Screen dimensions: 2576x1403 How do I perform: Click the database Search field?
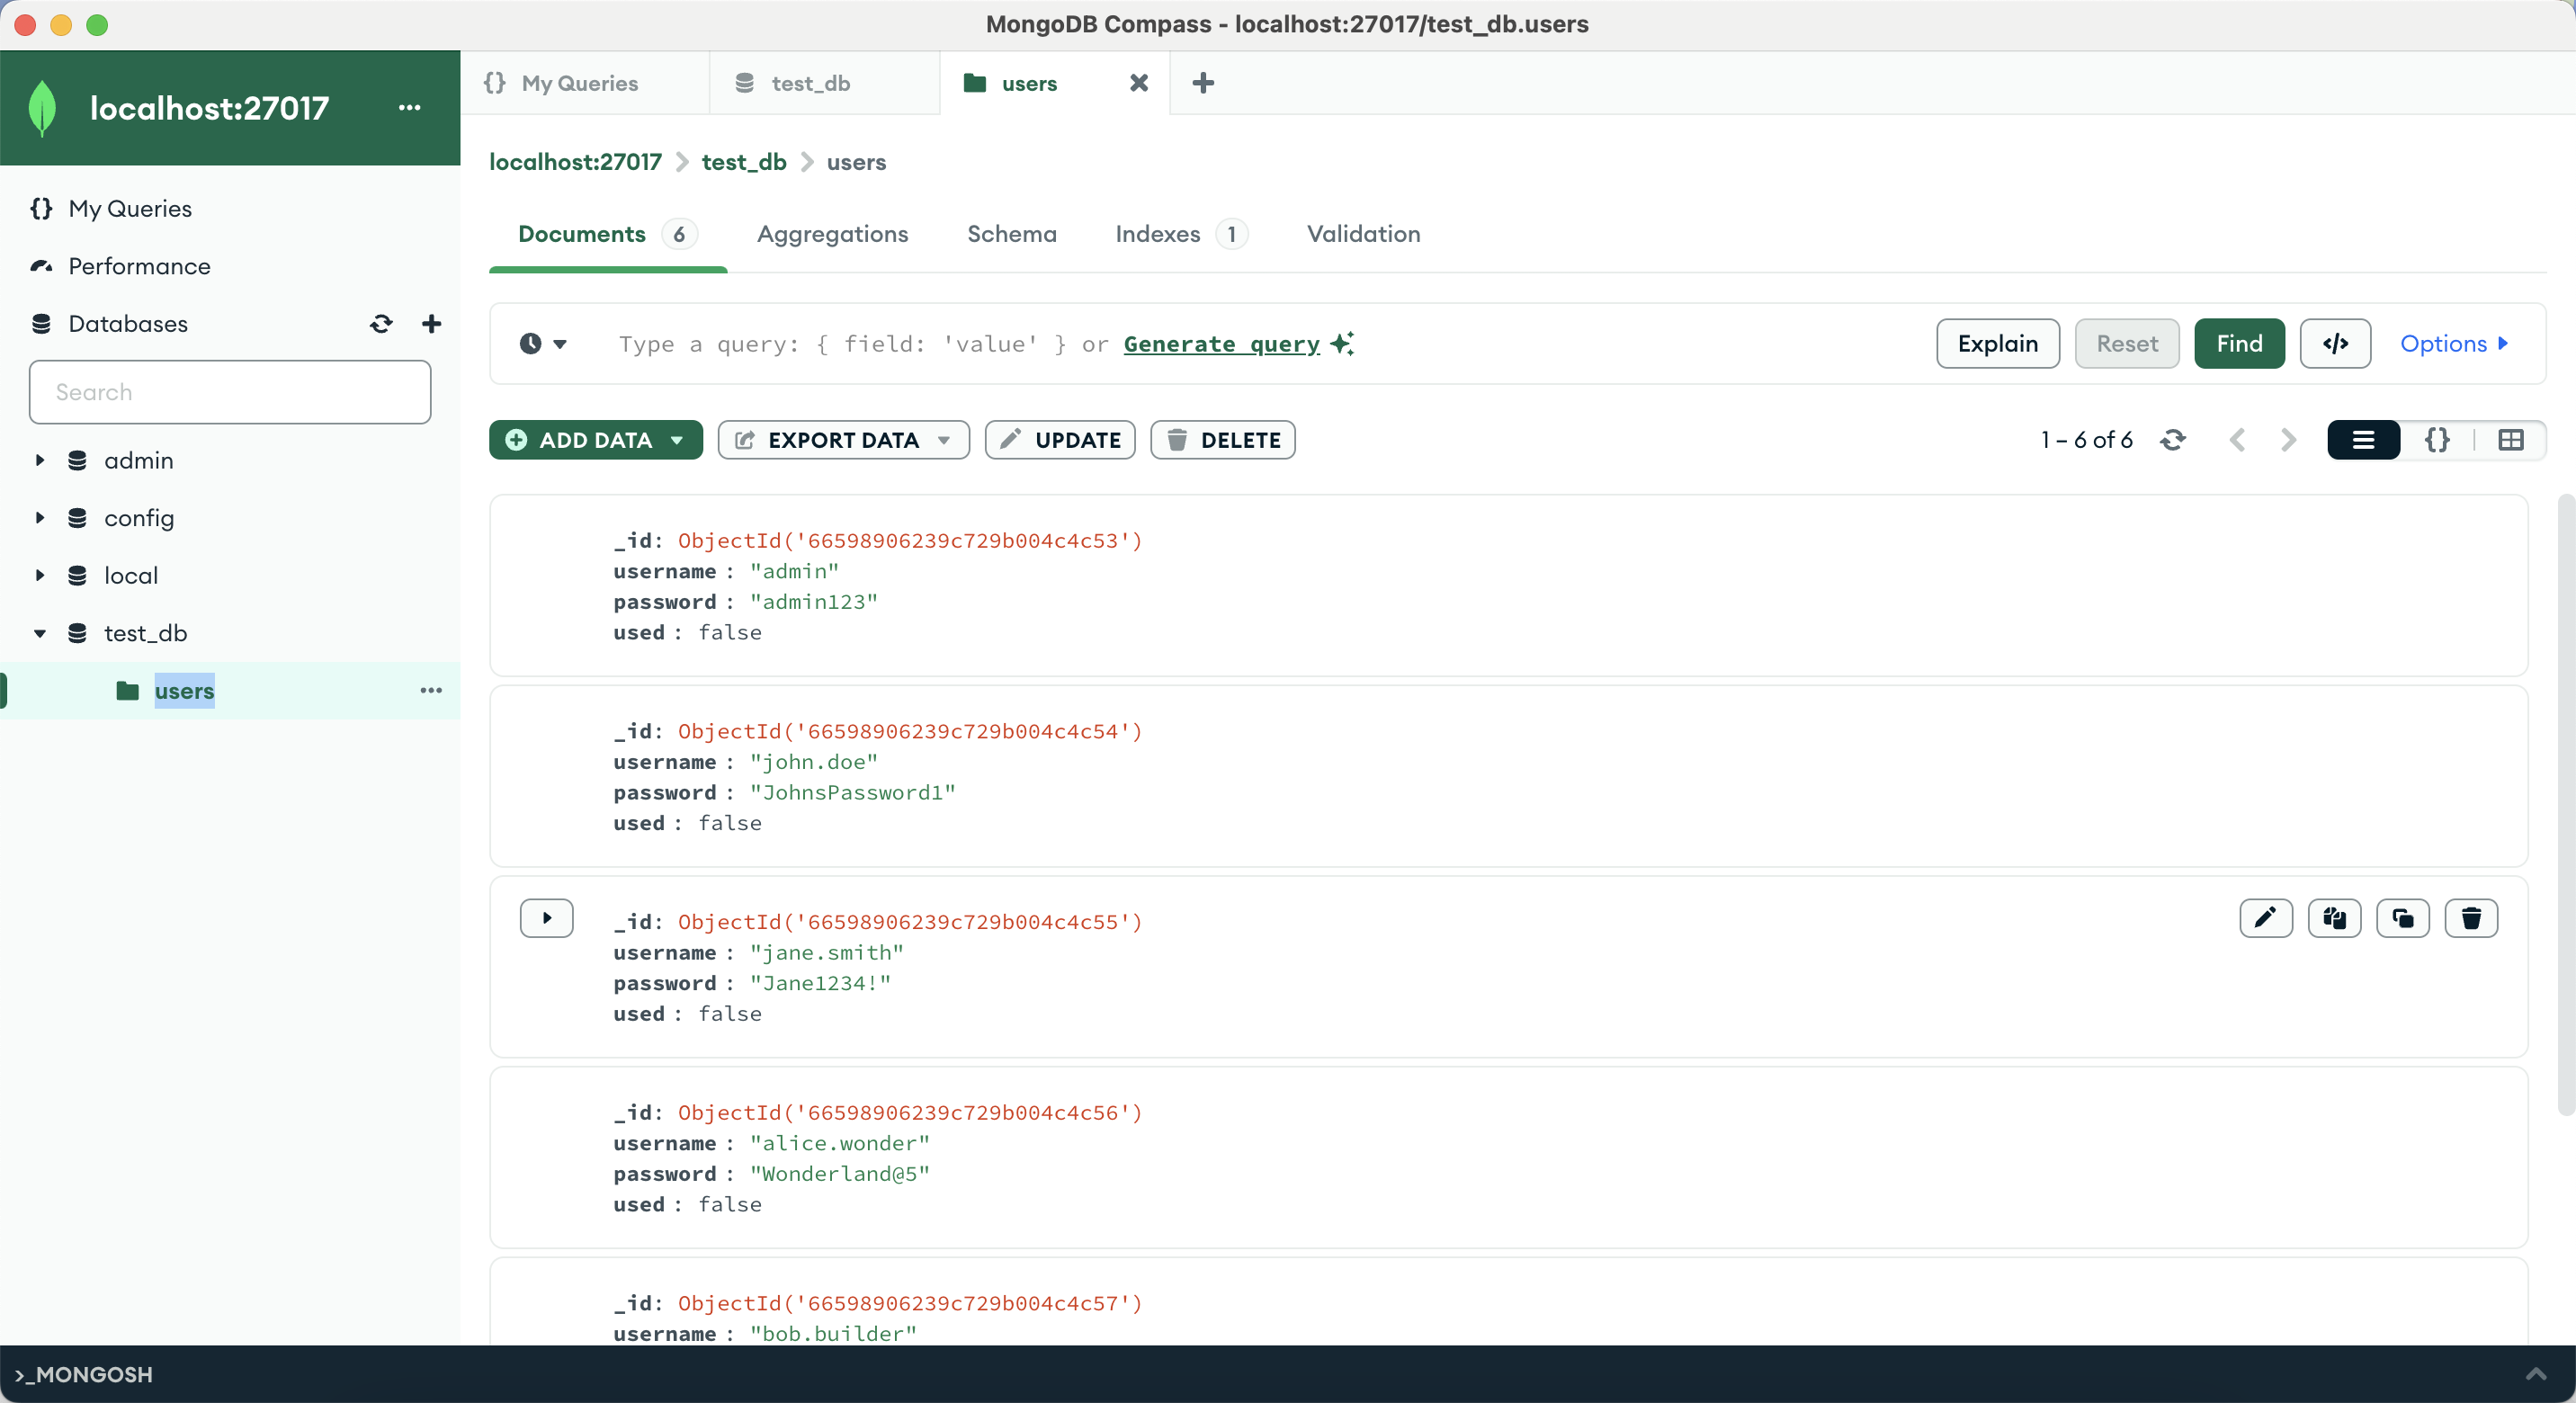click(x=230, y=392)
